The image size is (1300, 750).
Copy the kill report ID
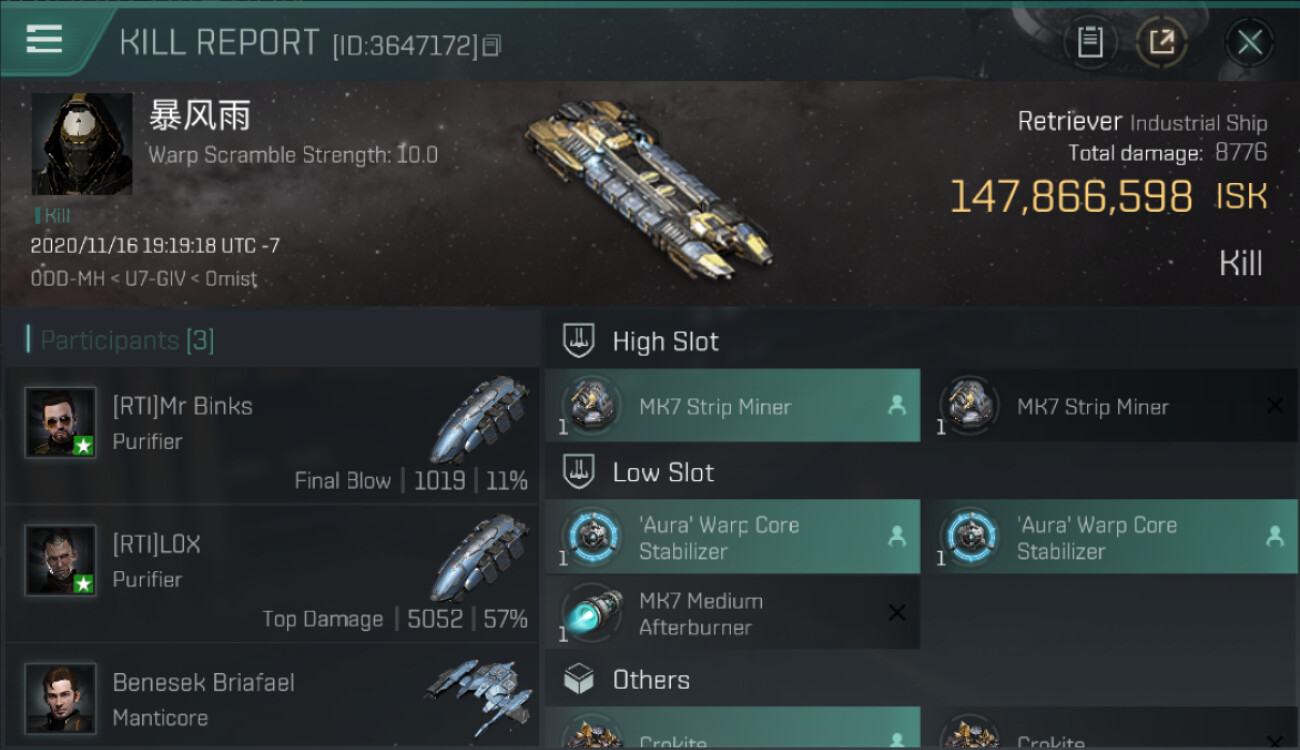491,45
